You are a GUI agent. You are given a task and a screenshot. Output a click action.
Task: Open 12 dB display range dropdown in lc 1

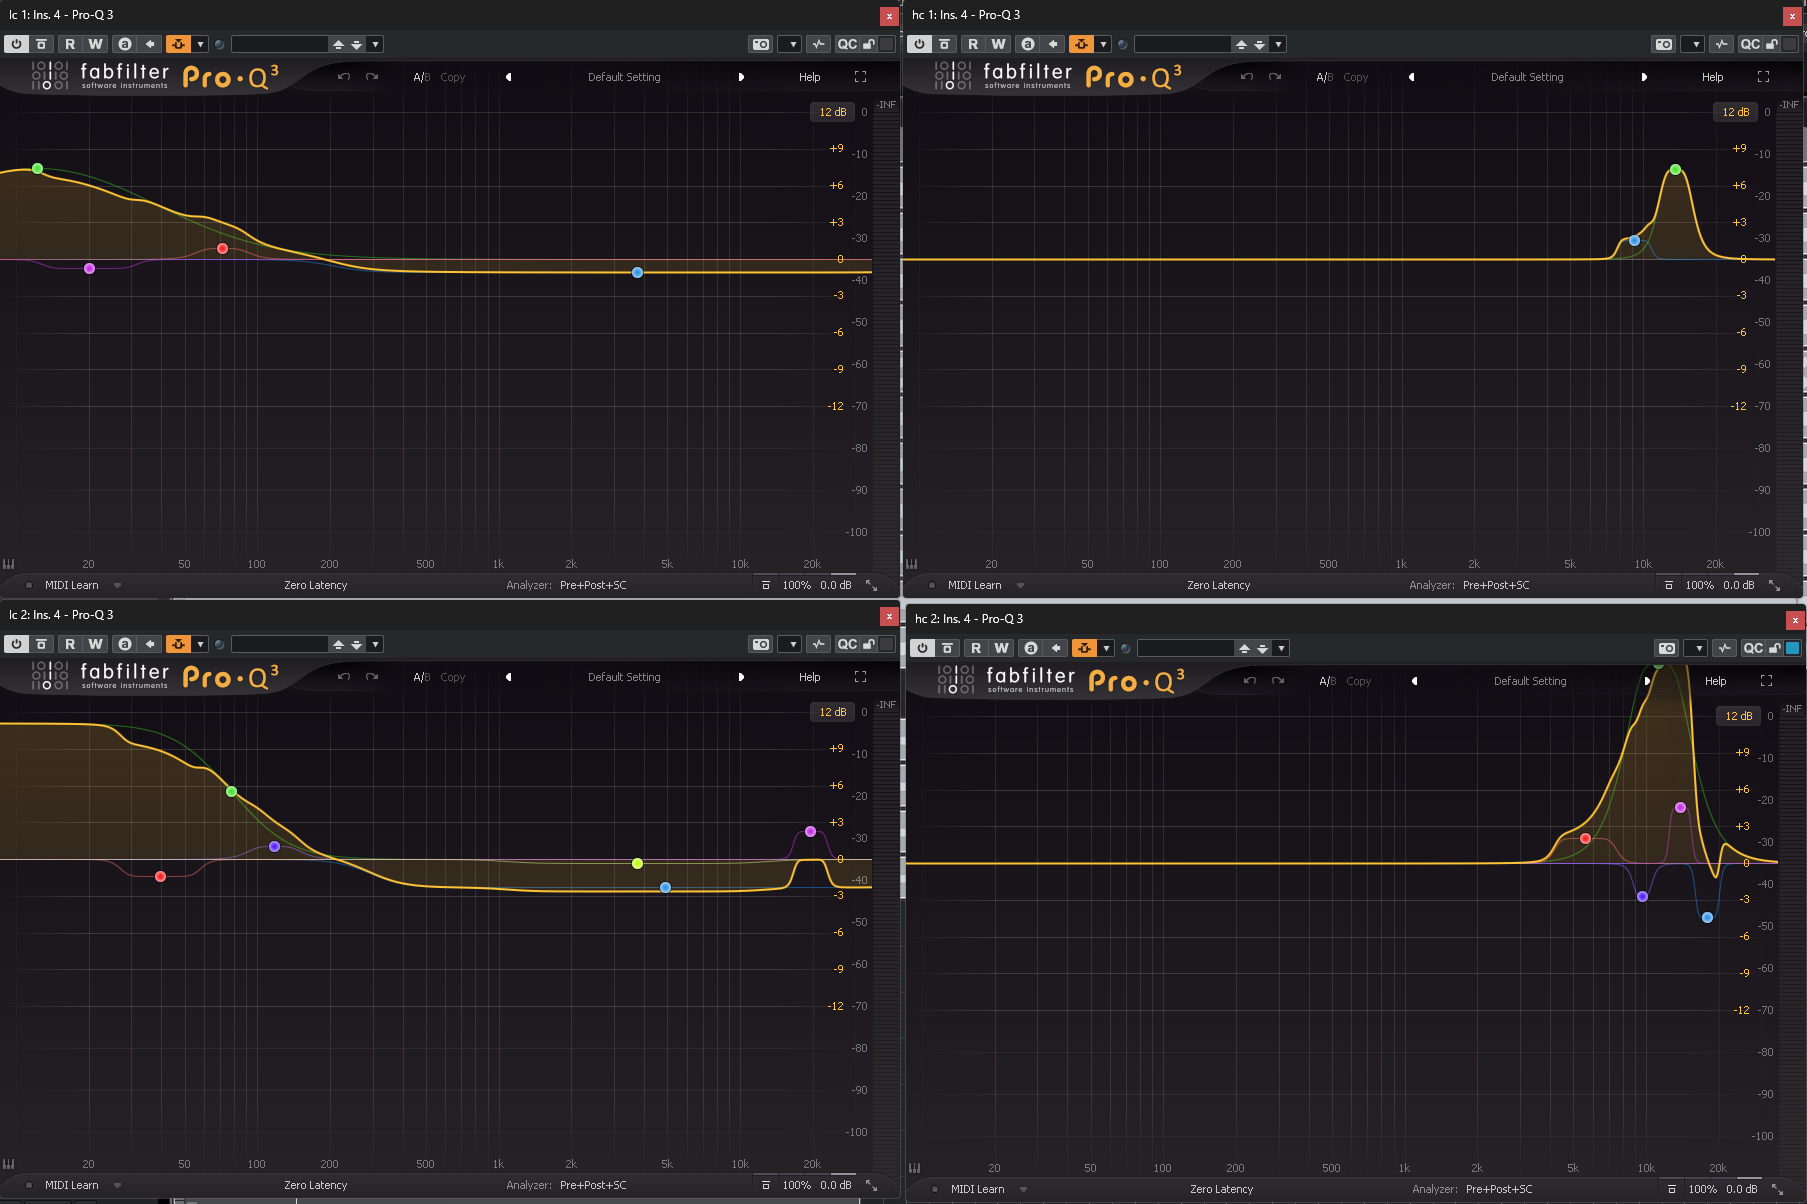pyautogui.click(x=832, y=112)
